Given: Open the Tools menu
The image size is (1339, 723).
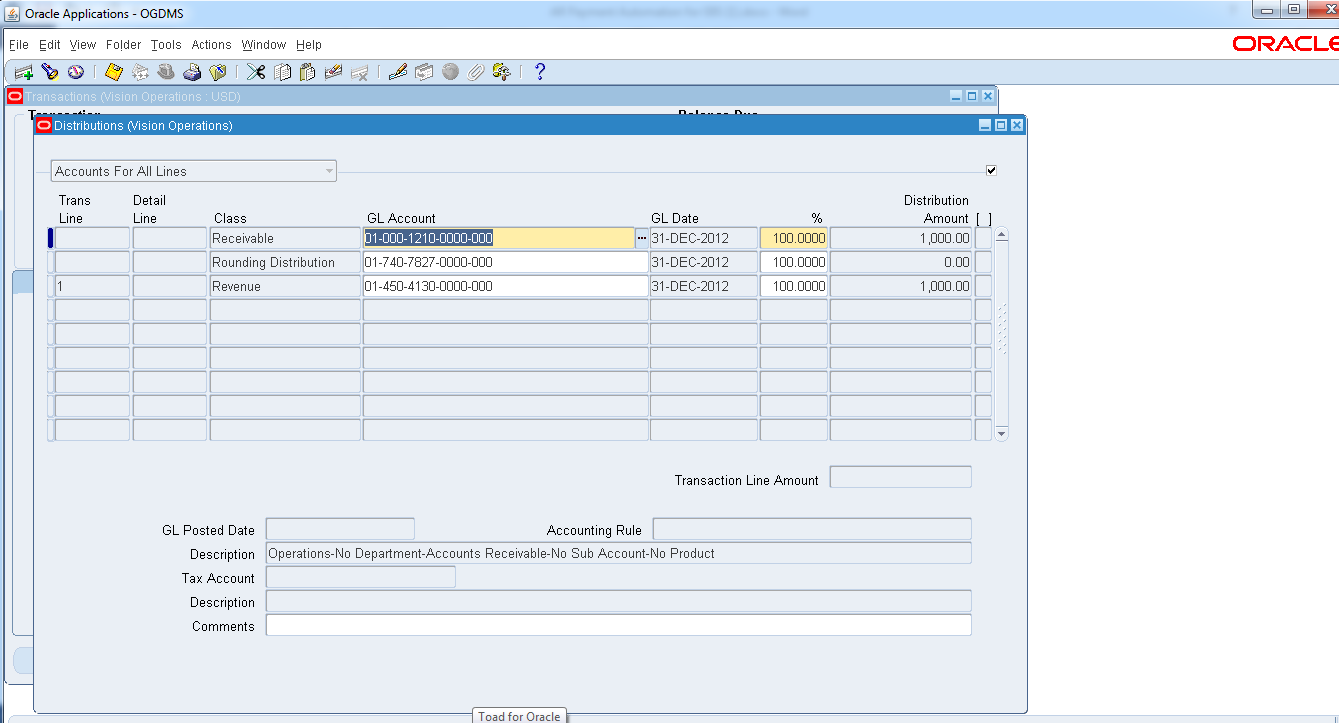Looking at the screenshot, I should (x=166, y=45).
